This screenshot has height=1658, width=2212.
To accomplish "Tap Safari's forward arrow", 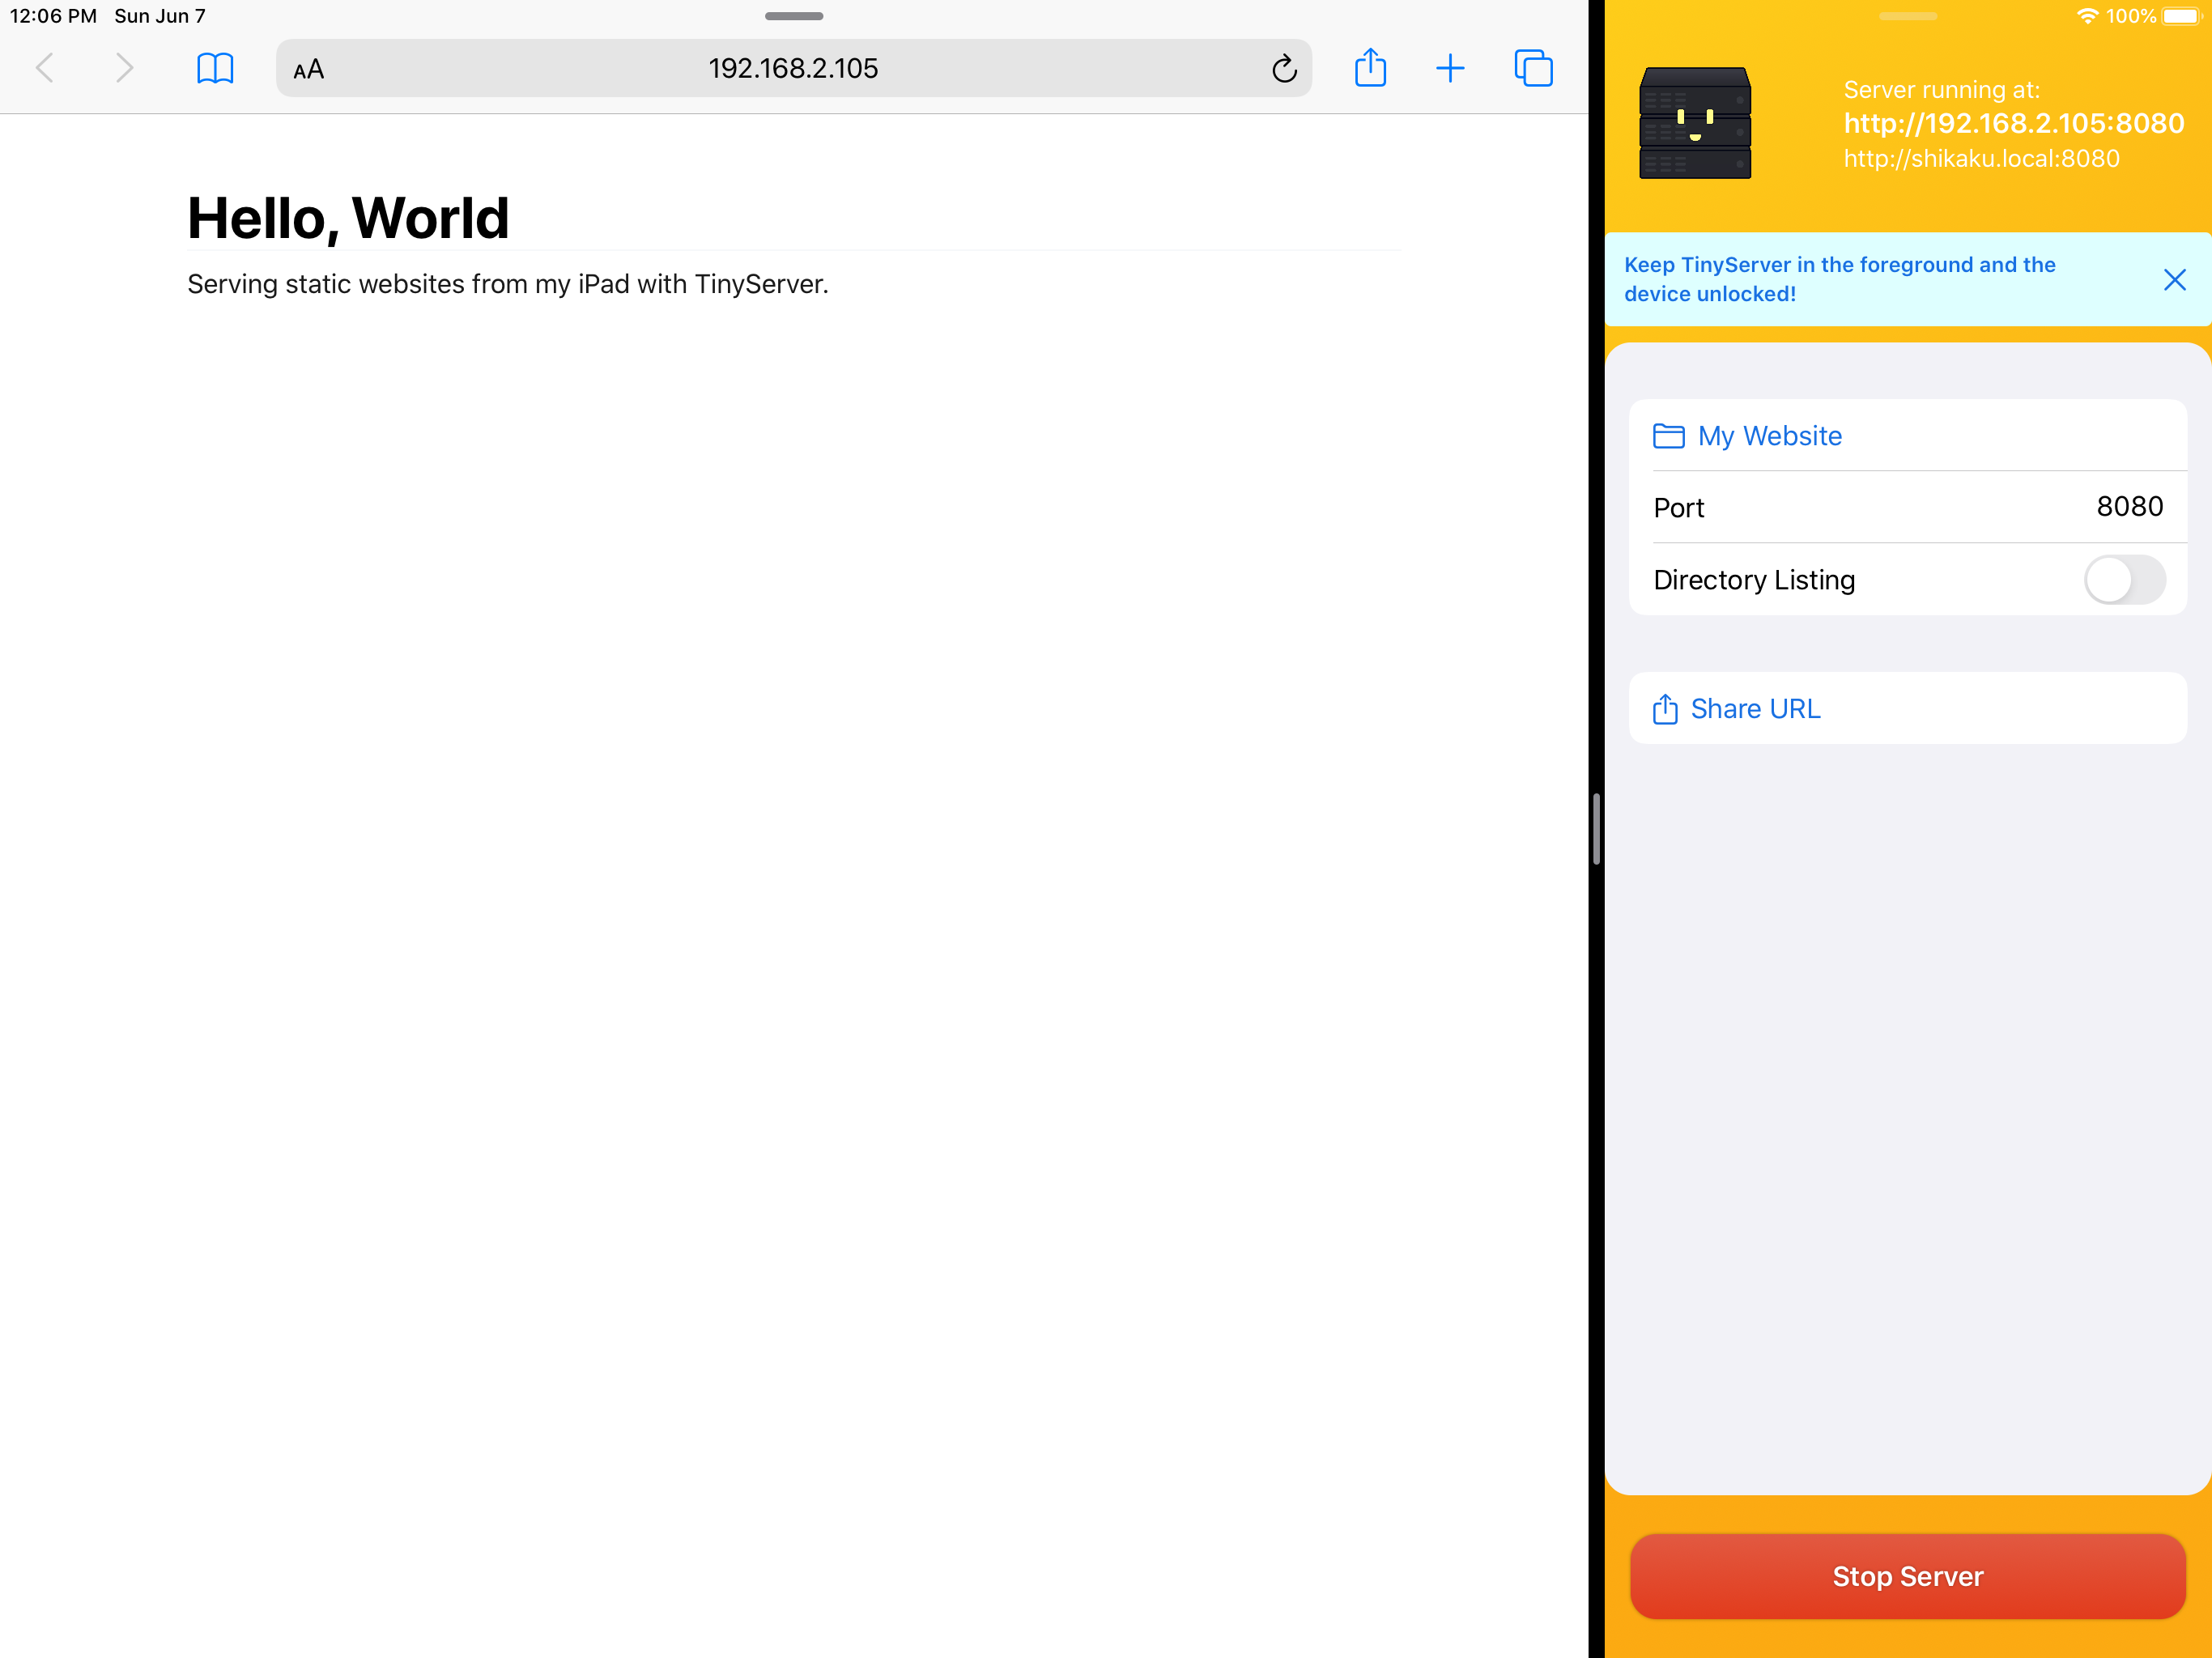I will pos(124,68).
